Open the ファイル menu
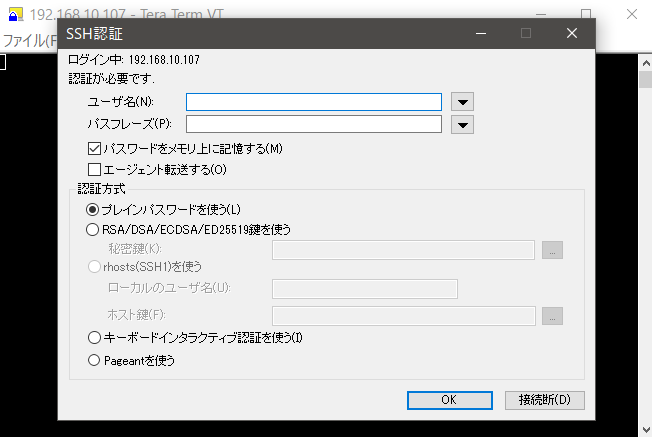The width and height of the screenshot is (652, 437). 29,40
